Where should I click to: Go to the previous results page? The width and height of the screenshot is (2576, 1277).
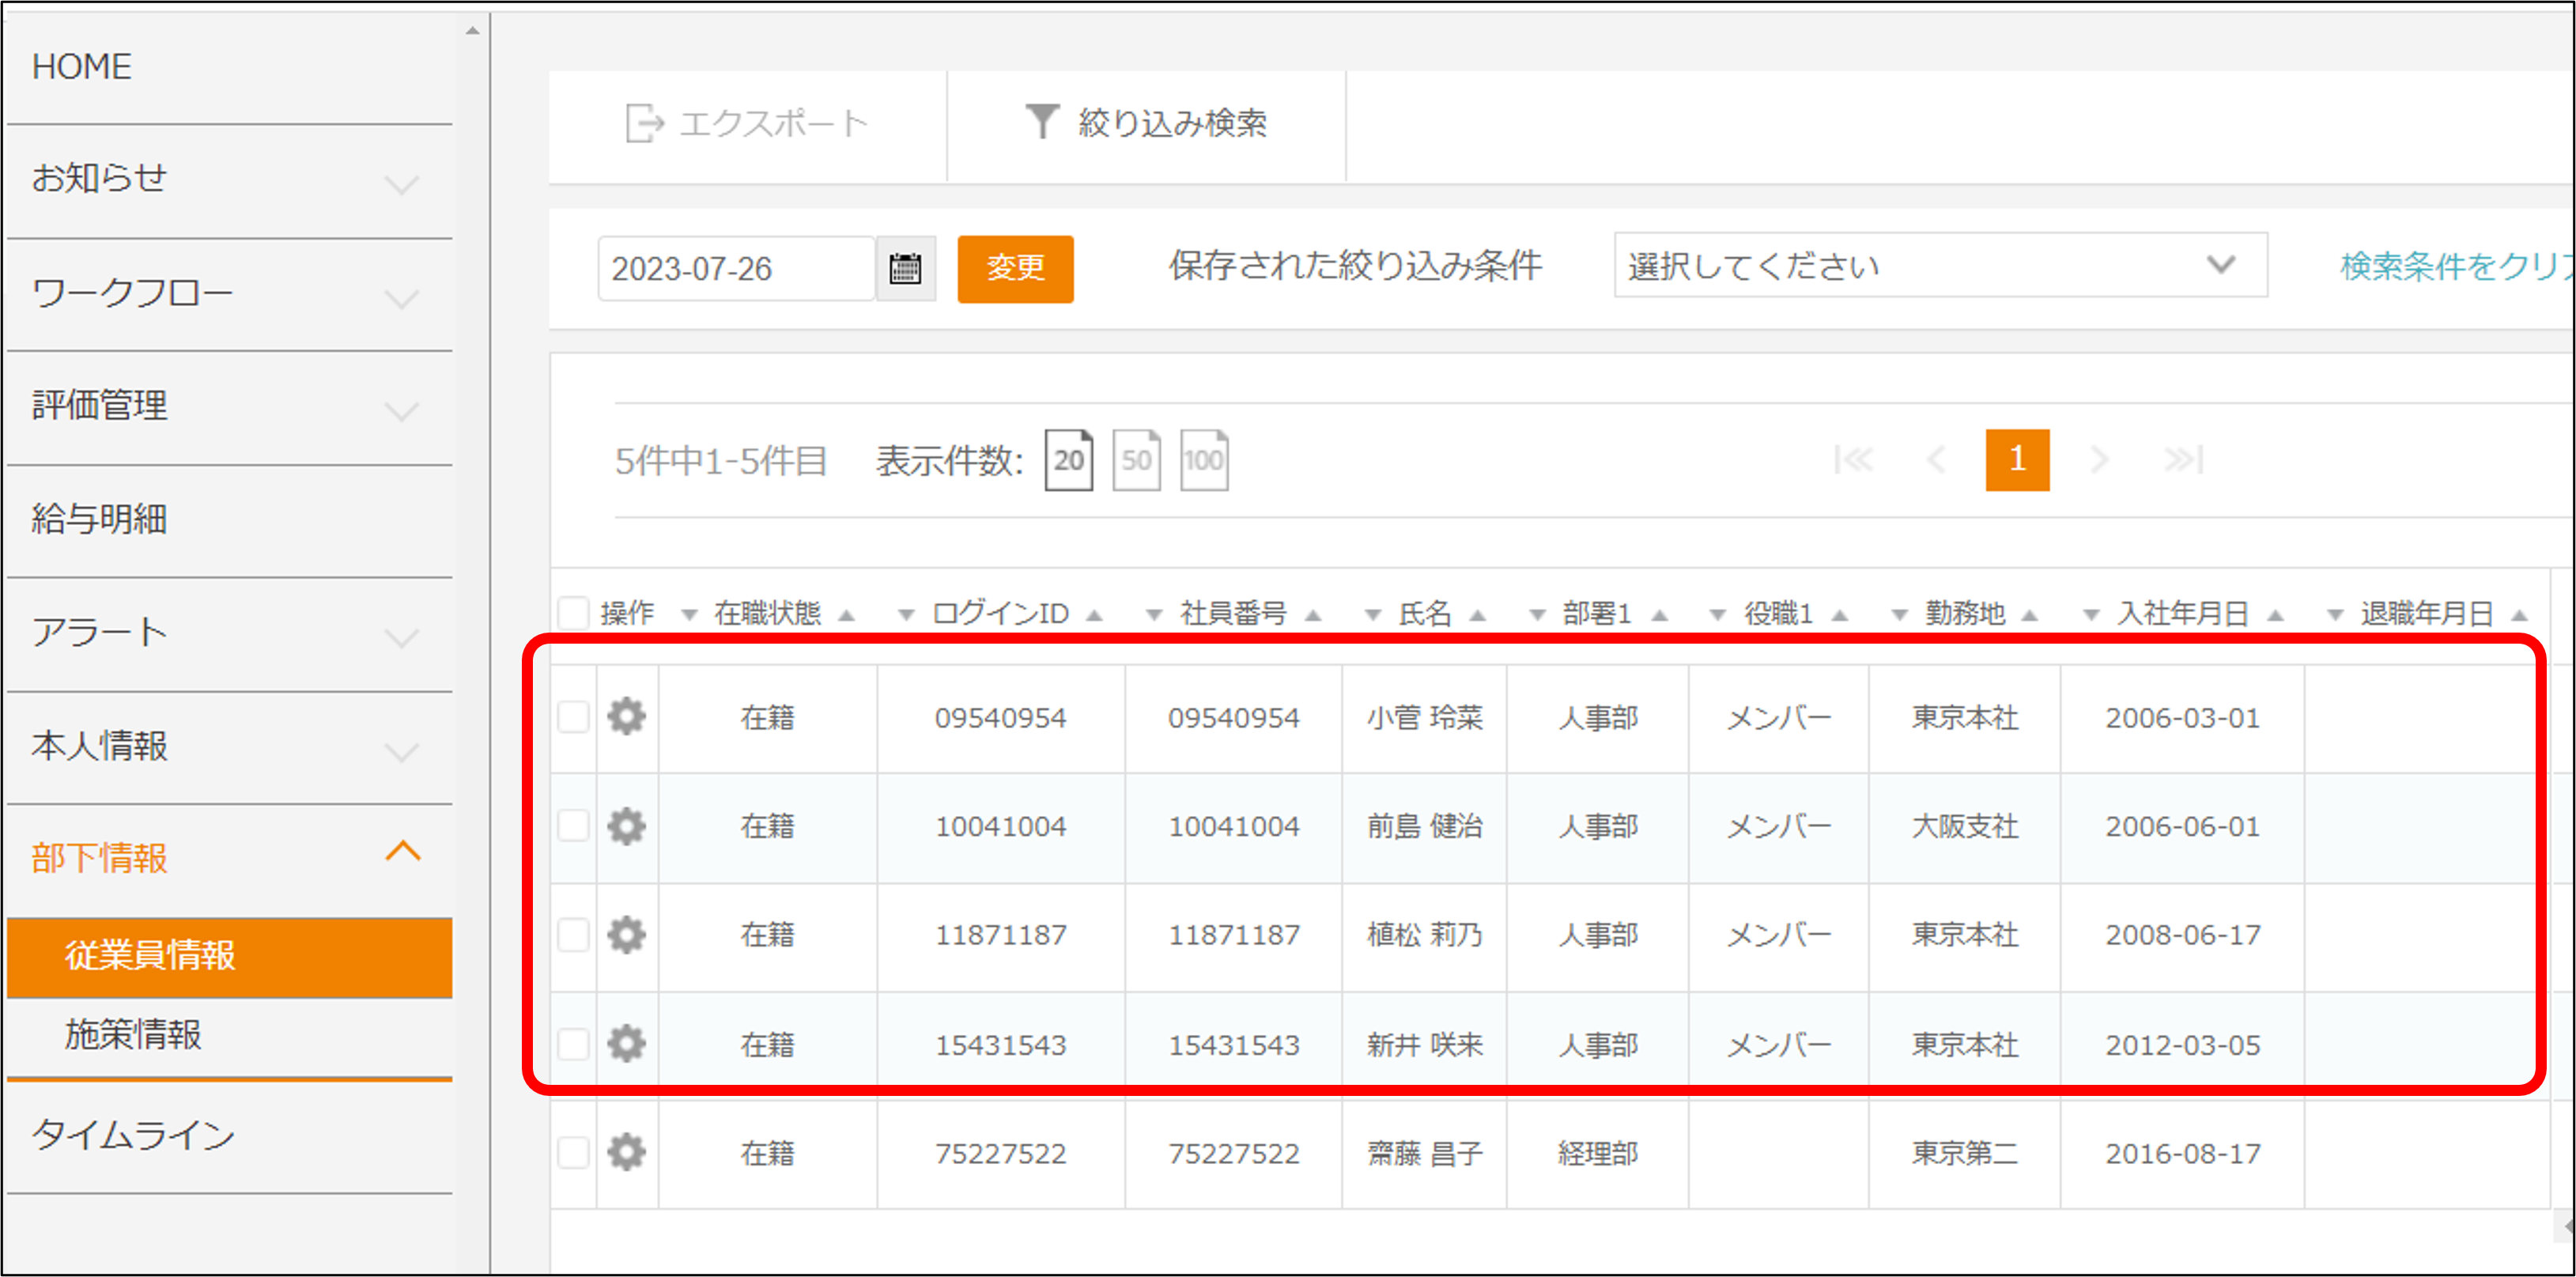(1936, 460)
